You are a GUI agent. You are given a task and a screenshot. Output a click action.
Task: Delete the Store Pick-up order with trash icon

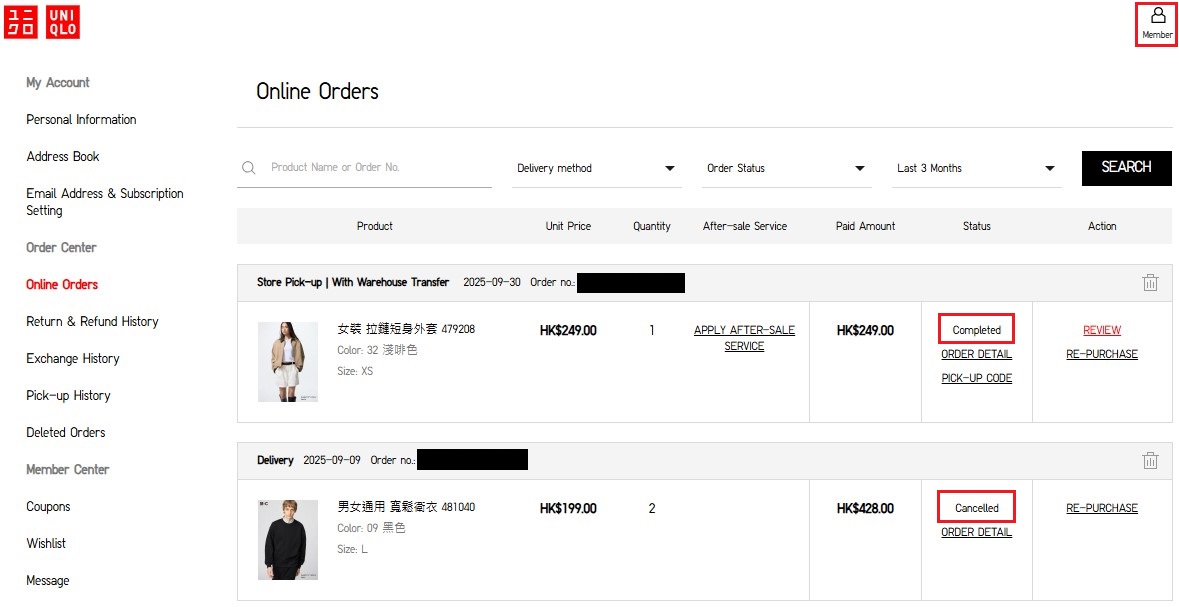pyautogui.click(x=1150, y=283)
